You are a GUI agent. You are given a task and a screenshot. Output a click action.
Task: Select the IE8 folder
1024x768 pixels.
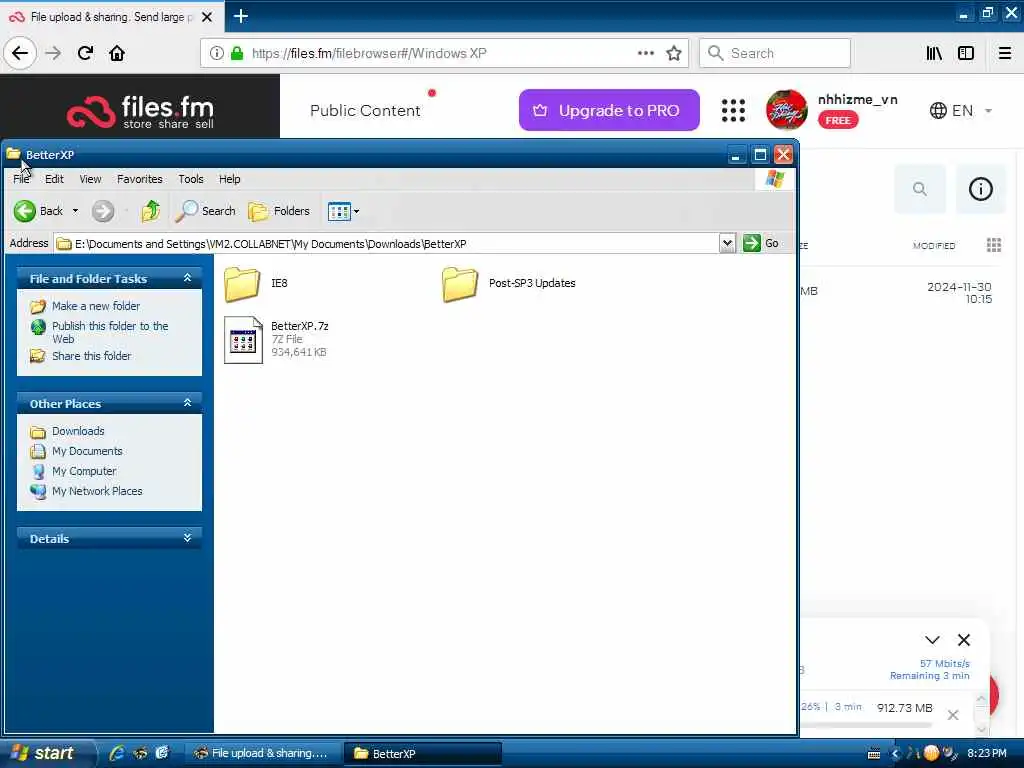coord(256,284)
